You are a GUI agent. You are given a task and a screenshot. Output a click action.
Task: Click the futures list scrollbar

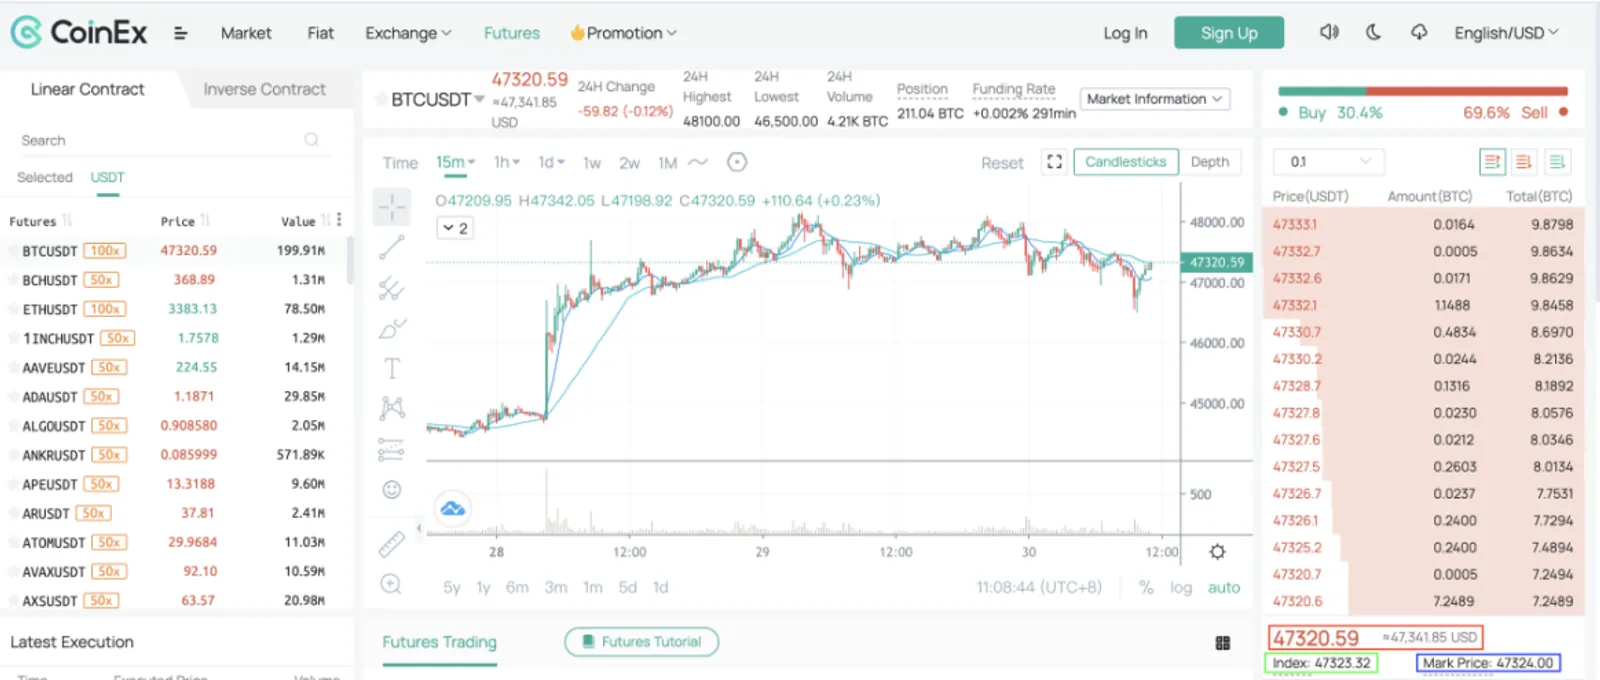click(349, 261)
